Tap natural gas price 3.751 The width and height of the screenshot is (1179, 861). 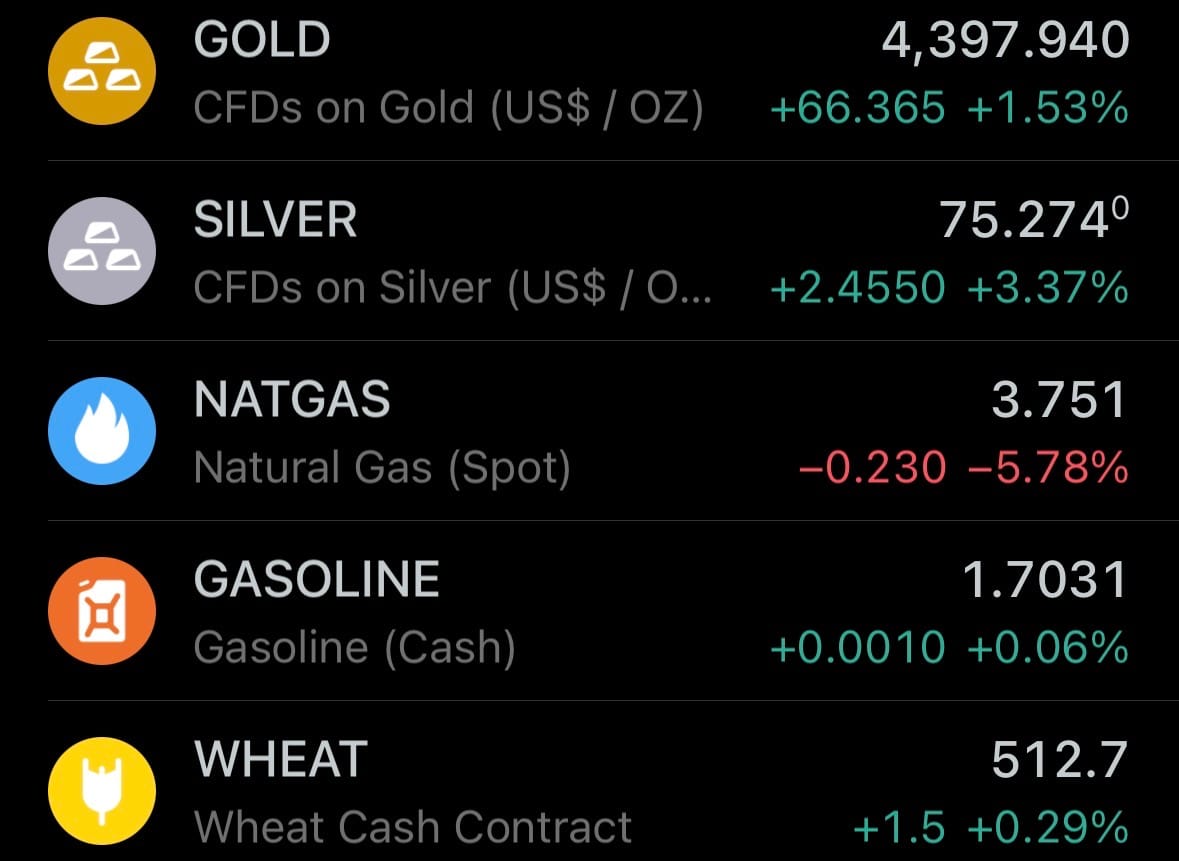(x=1059, y=400)
